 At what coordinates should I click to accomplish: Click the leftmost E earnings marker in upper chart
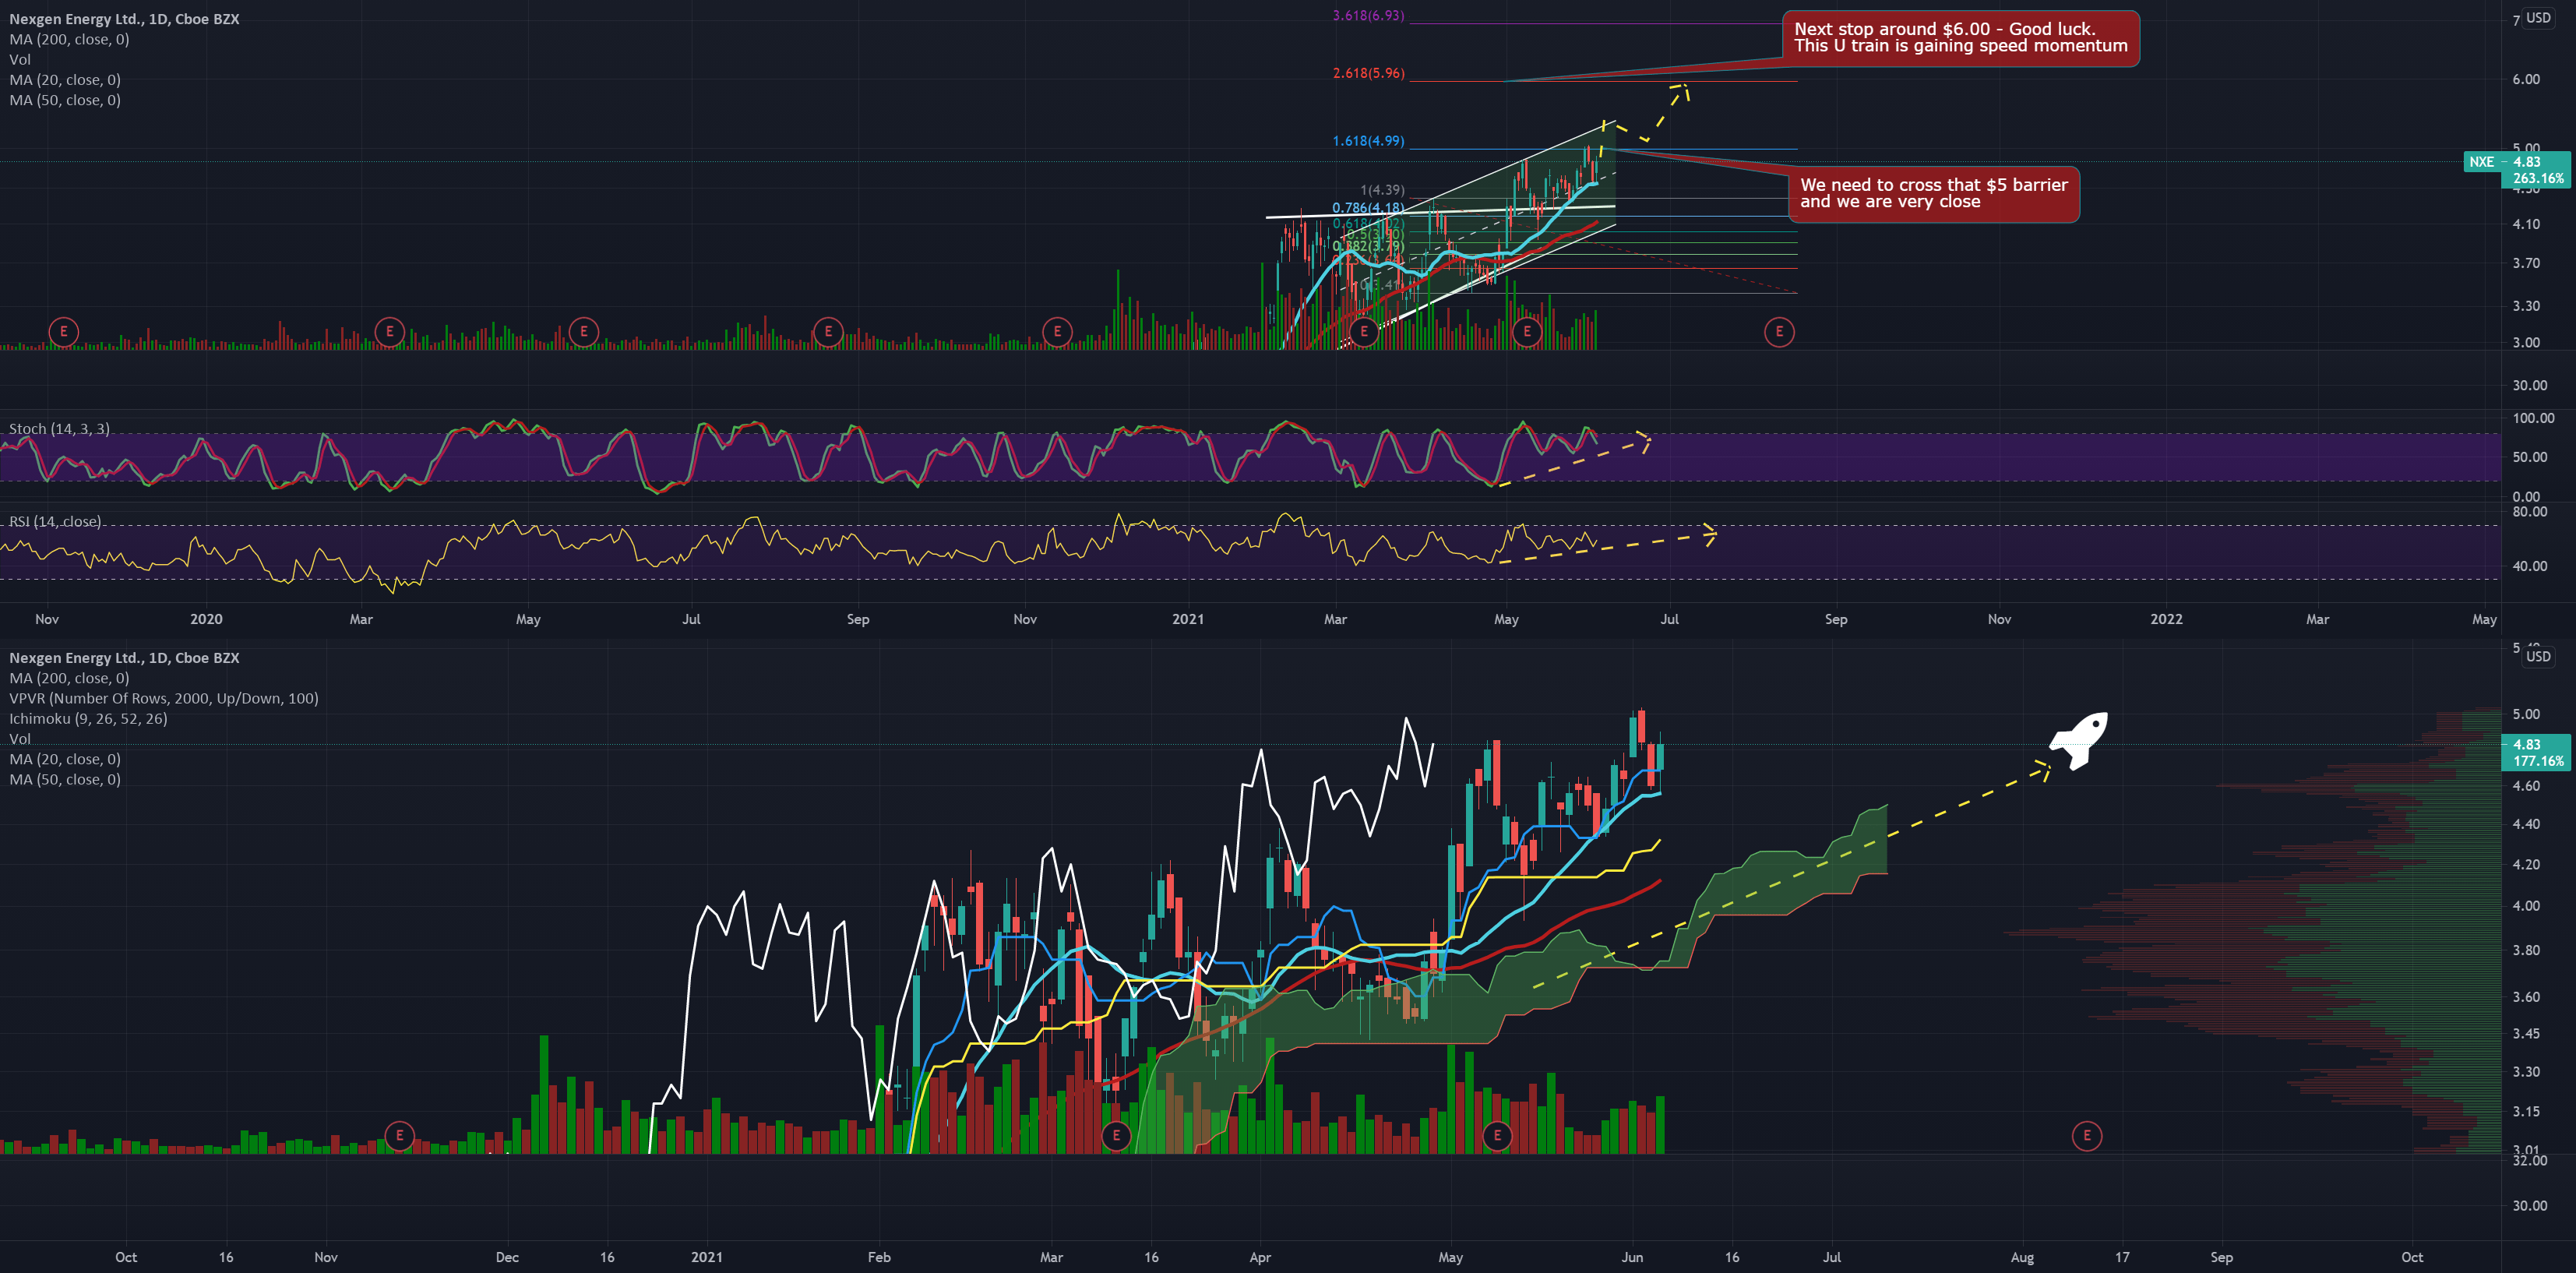(x=63, y=331)
